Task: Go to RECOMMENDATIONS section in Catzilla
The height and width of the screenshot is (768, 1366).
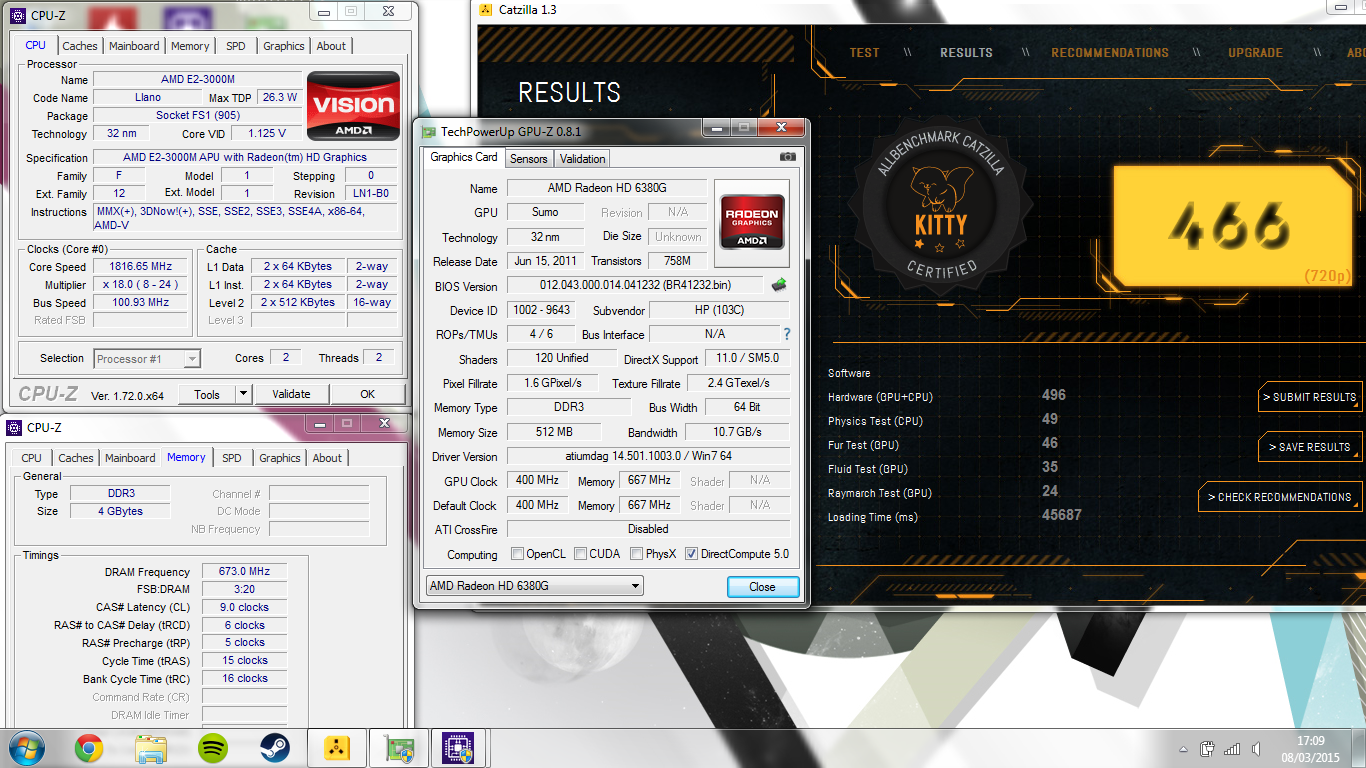Action: (x=1110, y=53)
